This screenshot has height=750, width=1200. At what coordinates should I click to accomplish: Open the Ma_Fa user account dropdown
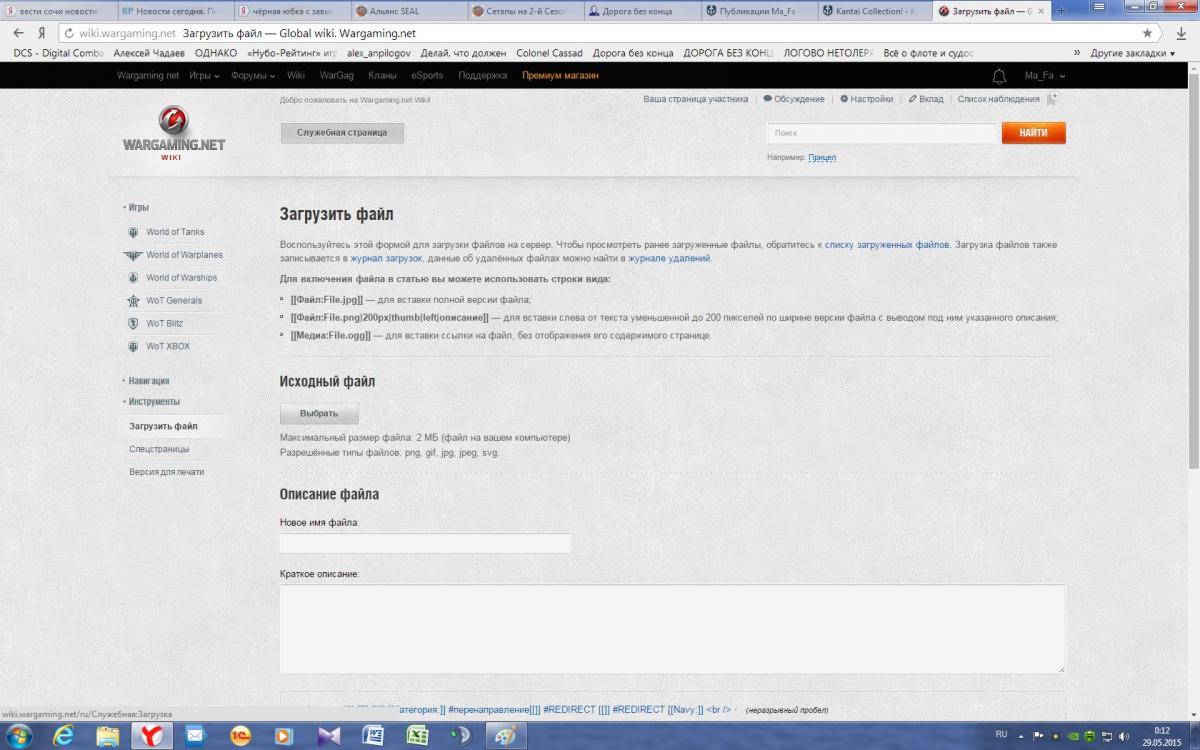(1044, 76)
